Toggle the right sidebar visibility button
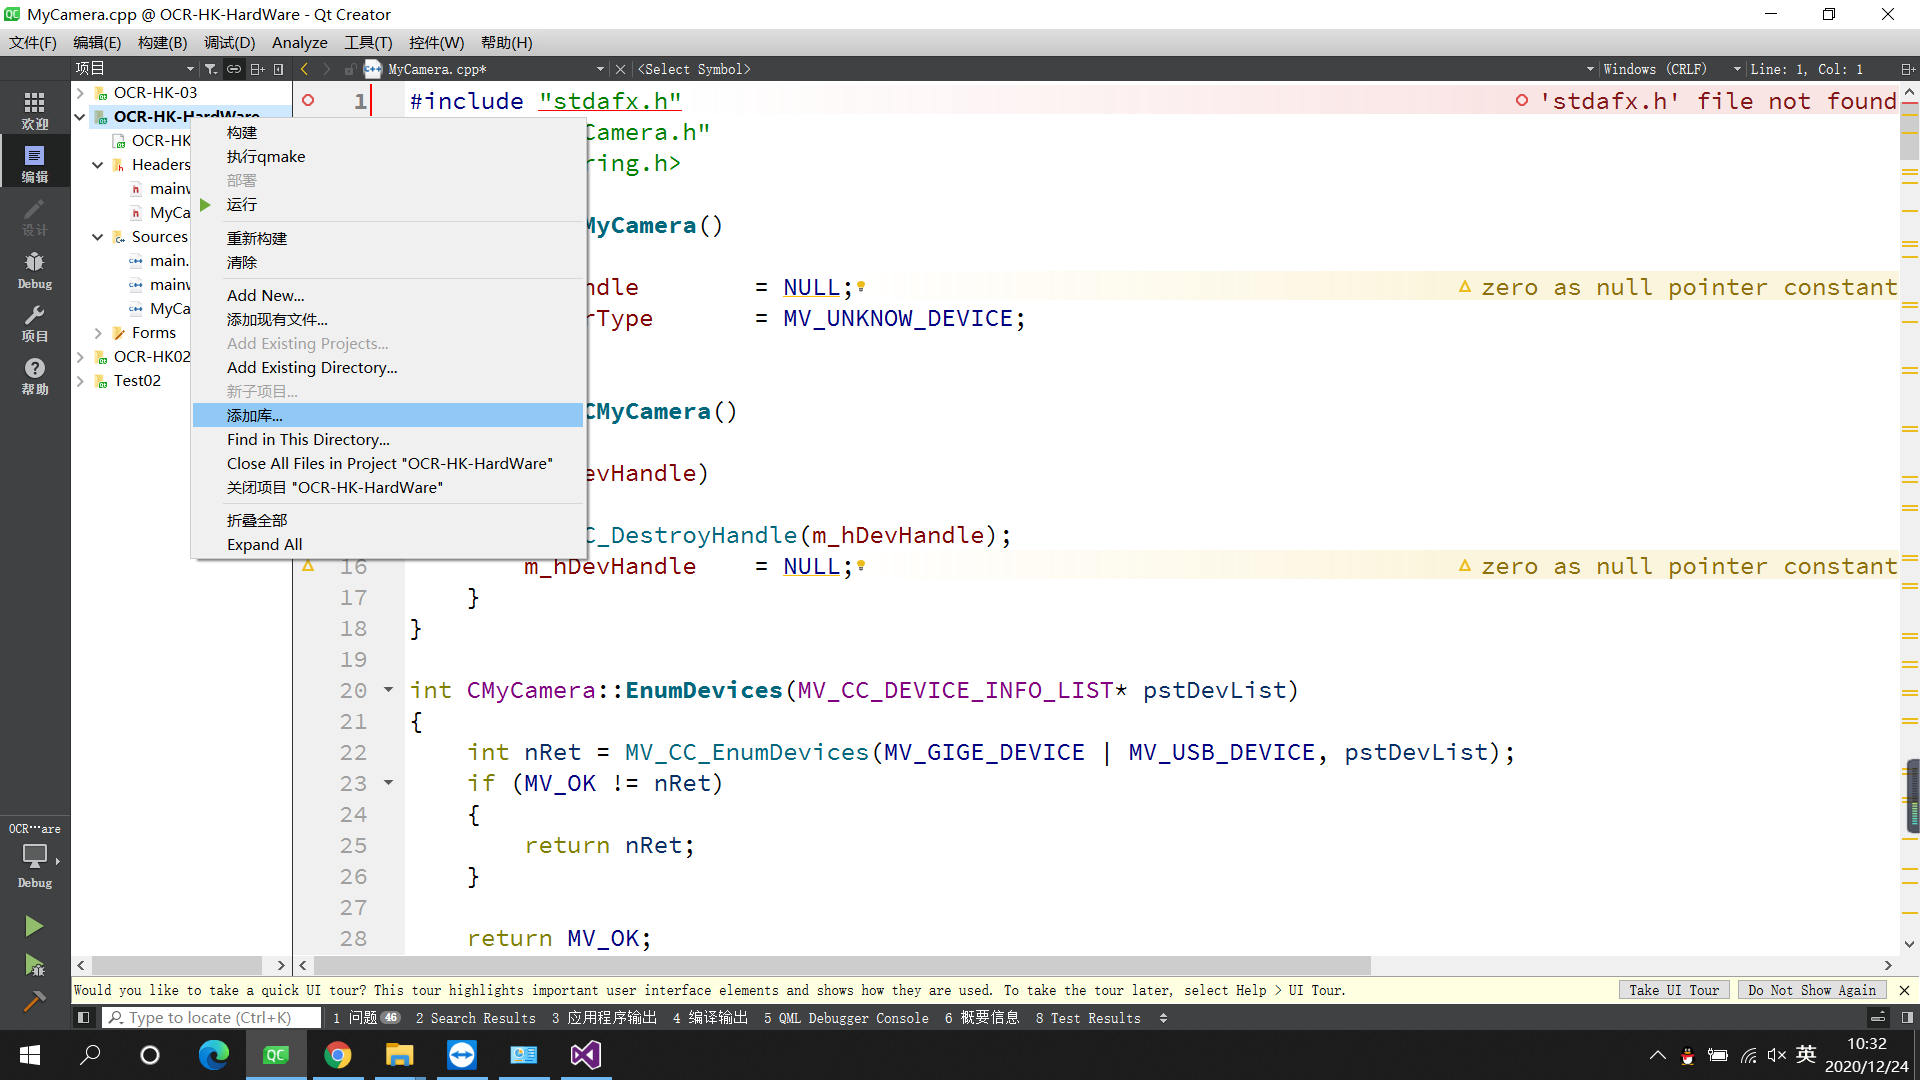 tap(1907, 1018)
